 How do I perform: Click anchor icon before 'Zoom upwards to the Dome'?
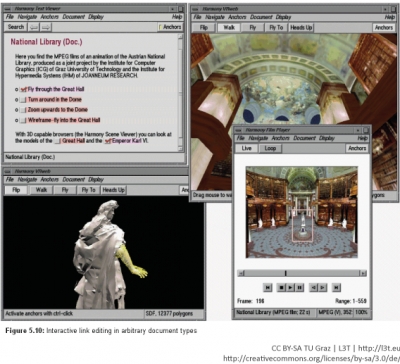23,110
